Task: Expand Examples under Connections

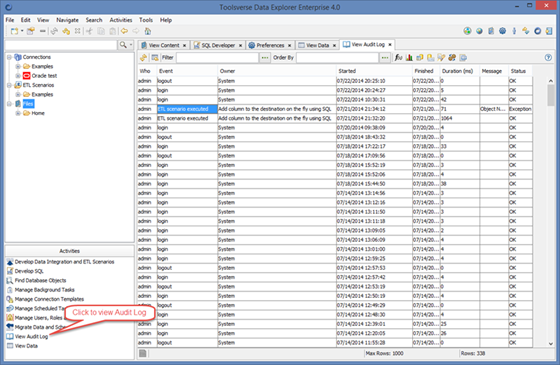Action: (x=18, y=66)
